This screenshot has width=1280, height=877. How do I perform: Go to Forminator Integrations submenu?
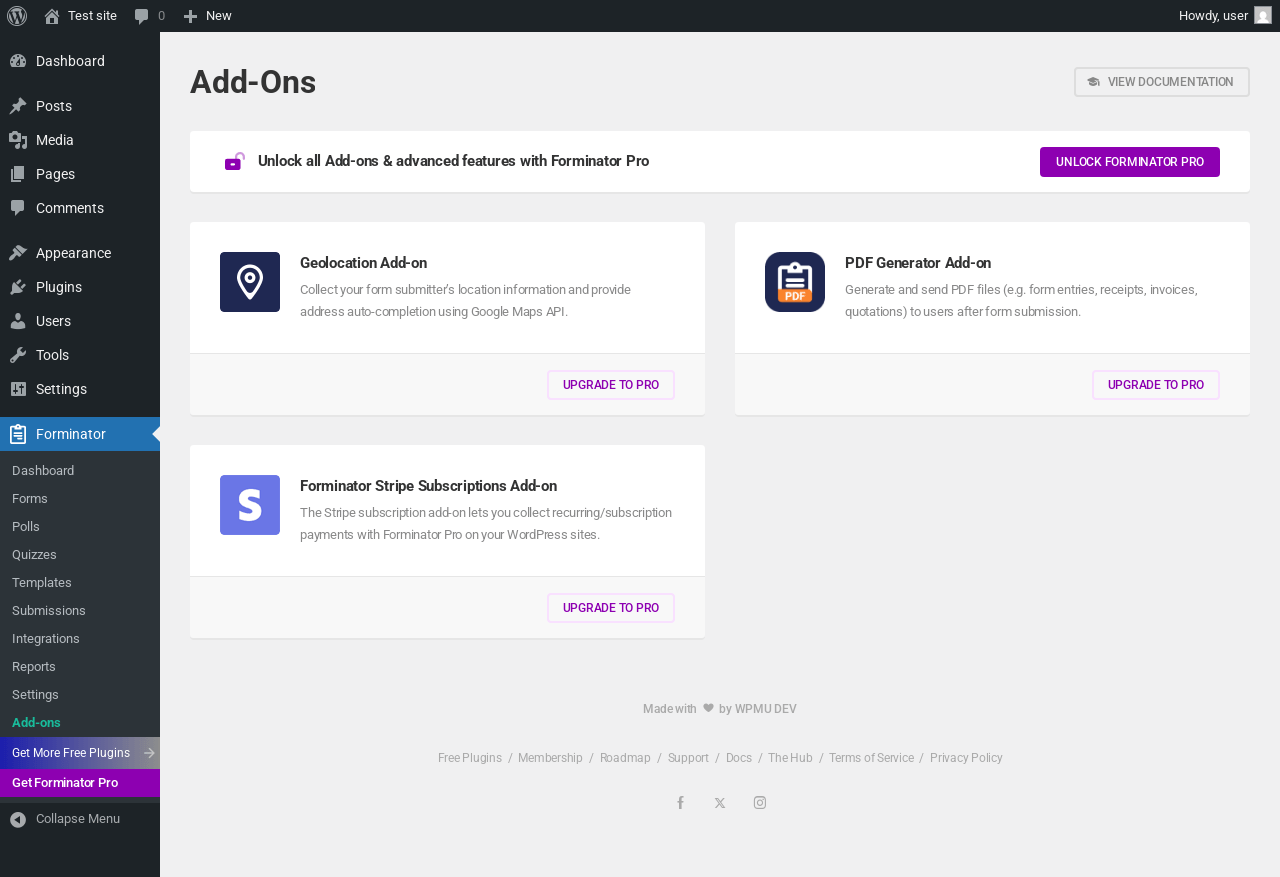pyautogui.click(x=46, y=639)
